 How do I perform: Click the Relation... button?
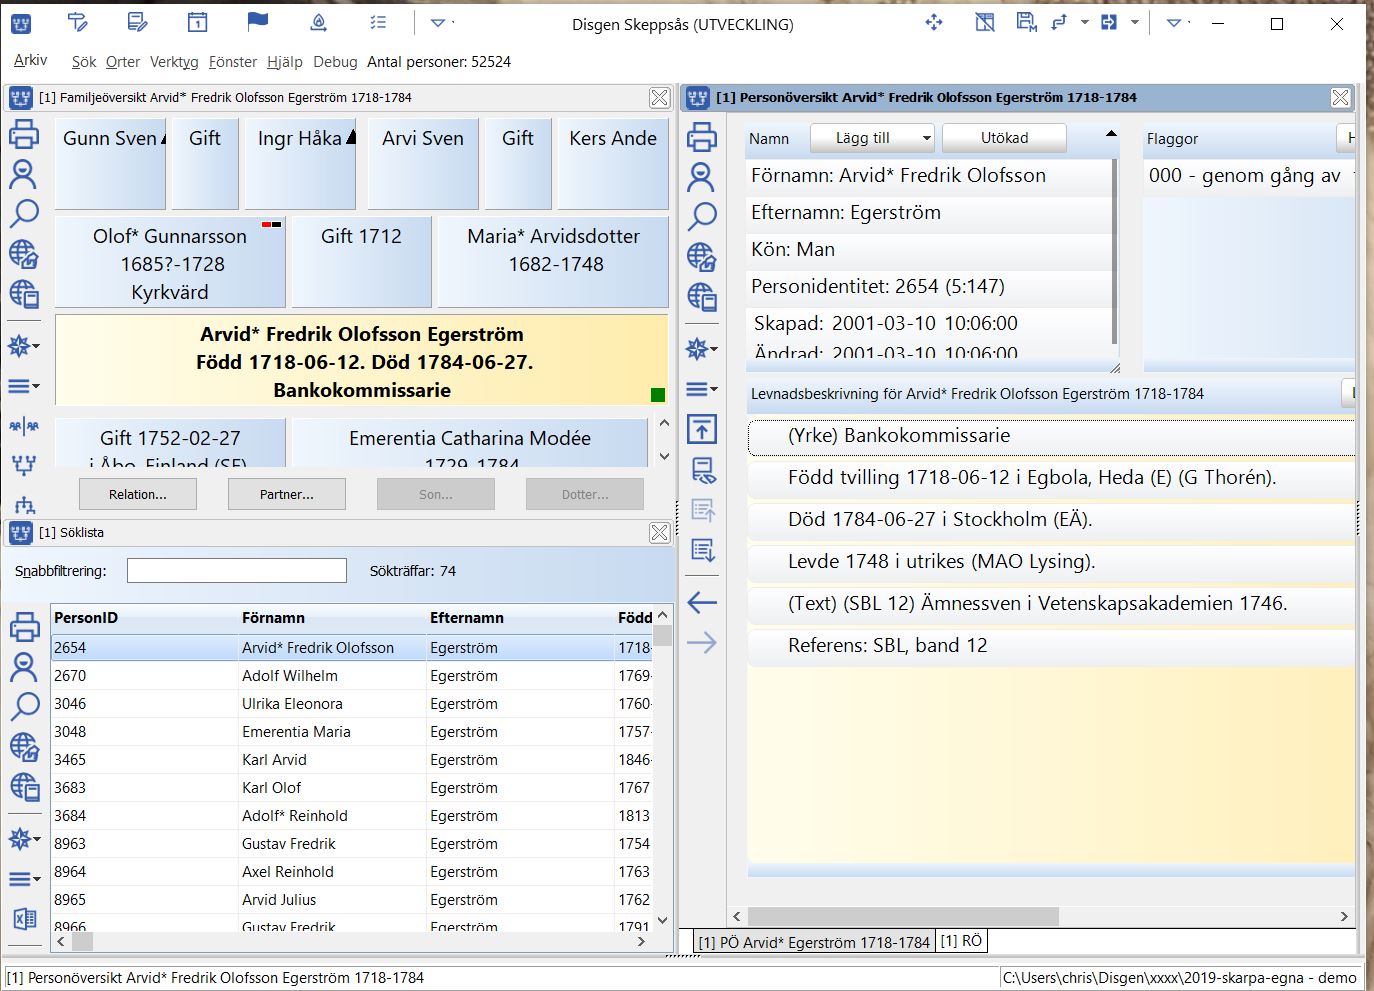(x=138, y=494)
